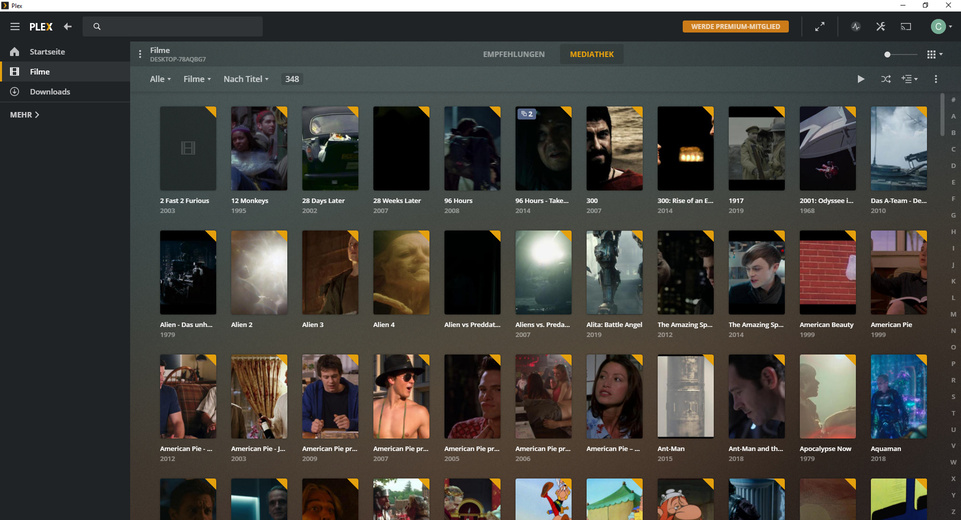The width and height of the screenshot is (961, 520).
Task: Expand the MEHR sidebar section
Action: tap(25, 115)
